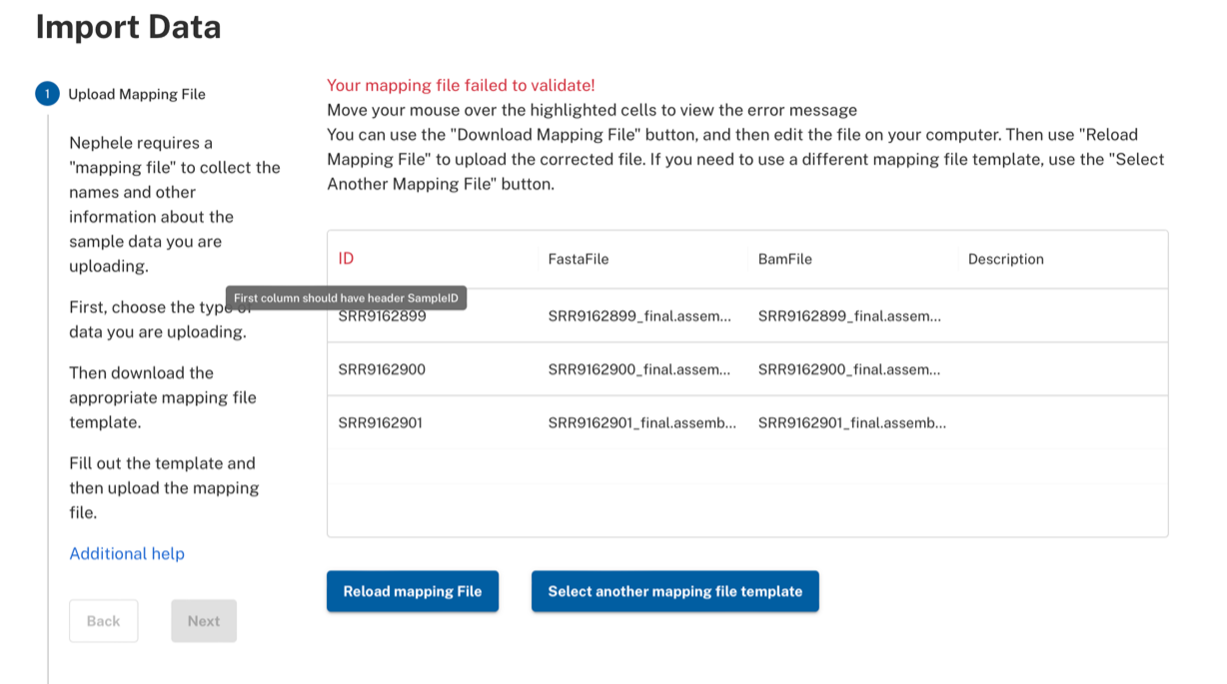Click the Reload mapping File button
The image size is (1227, 684).
point(412,591)
